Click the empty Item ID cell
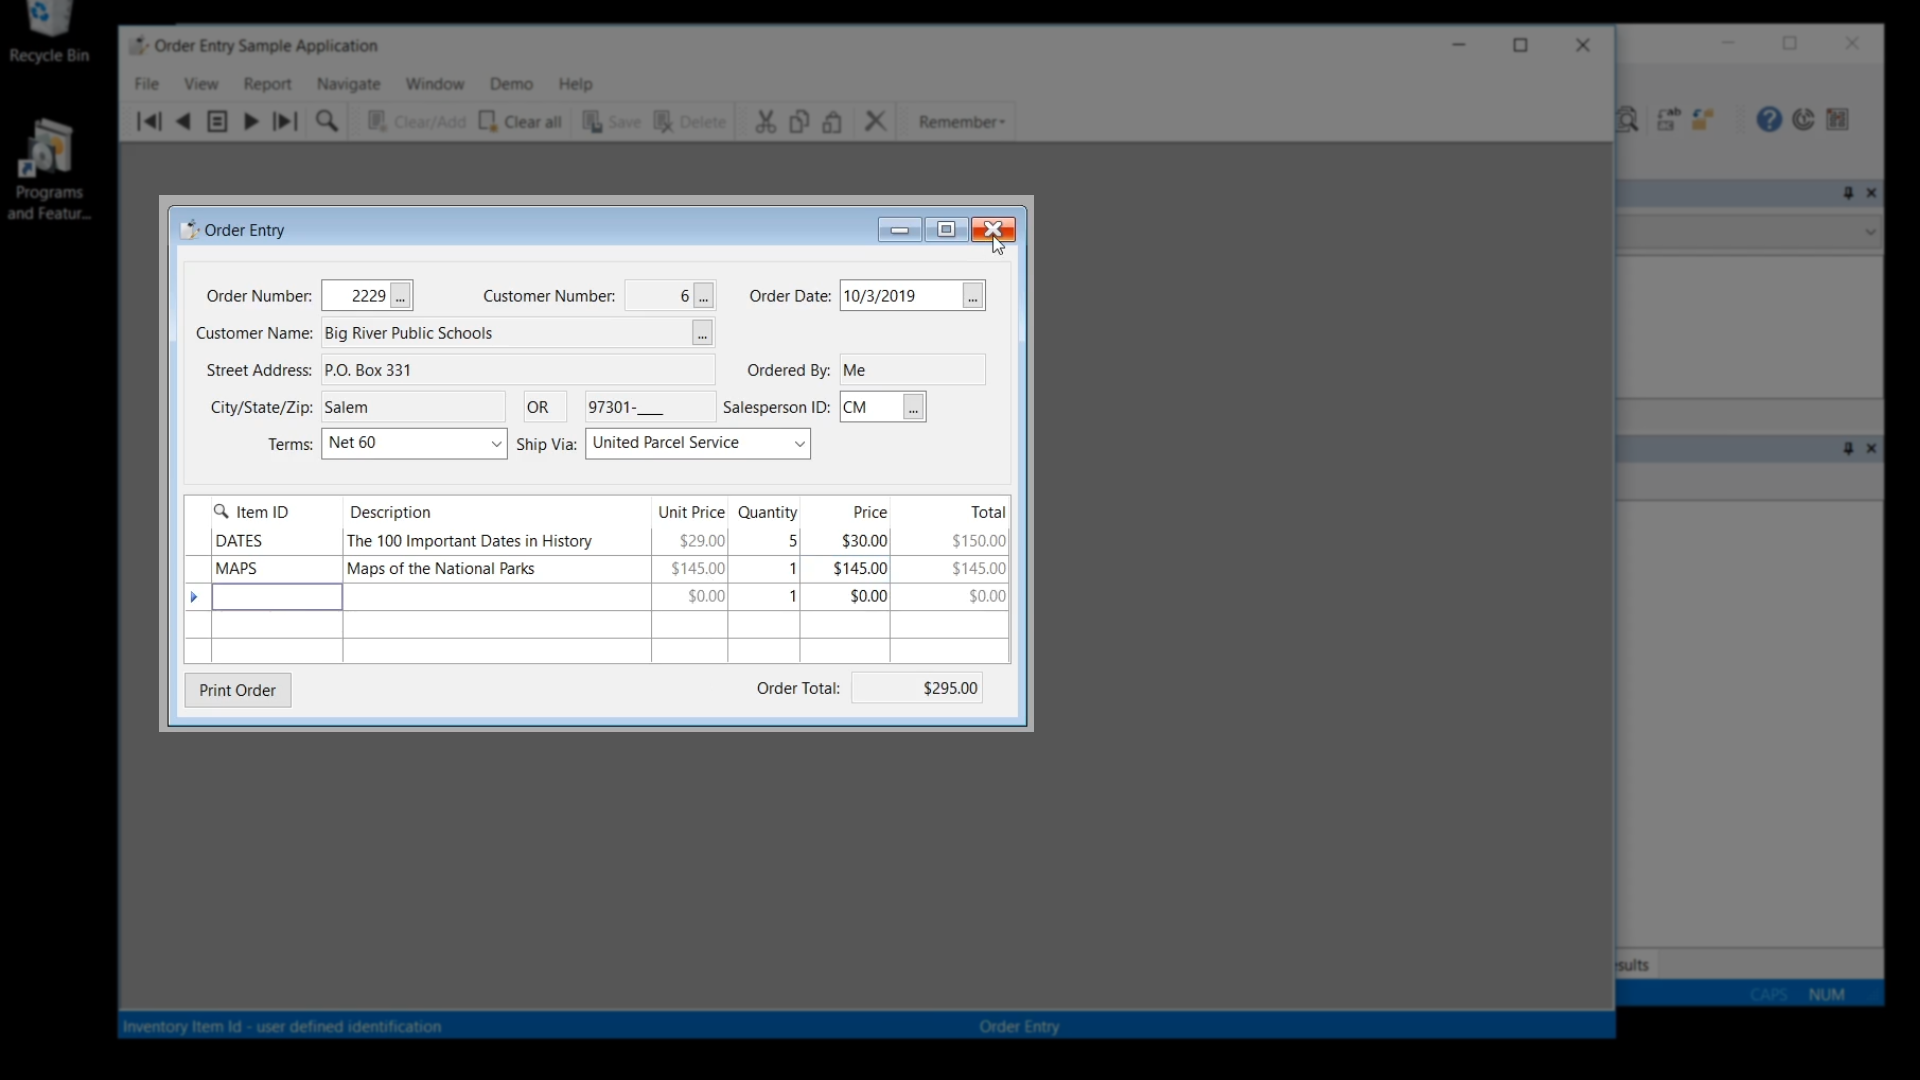 (277, 597)
